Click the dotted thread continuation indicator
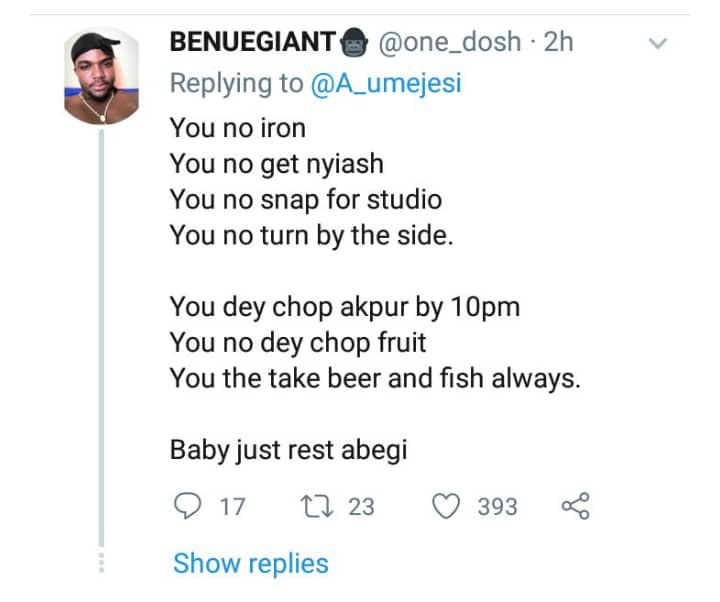The image size is (720, 602). [100, 563]
